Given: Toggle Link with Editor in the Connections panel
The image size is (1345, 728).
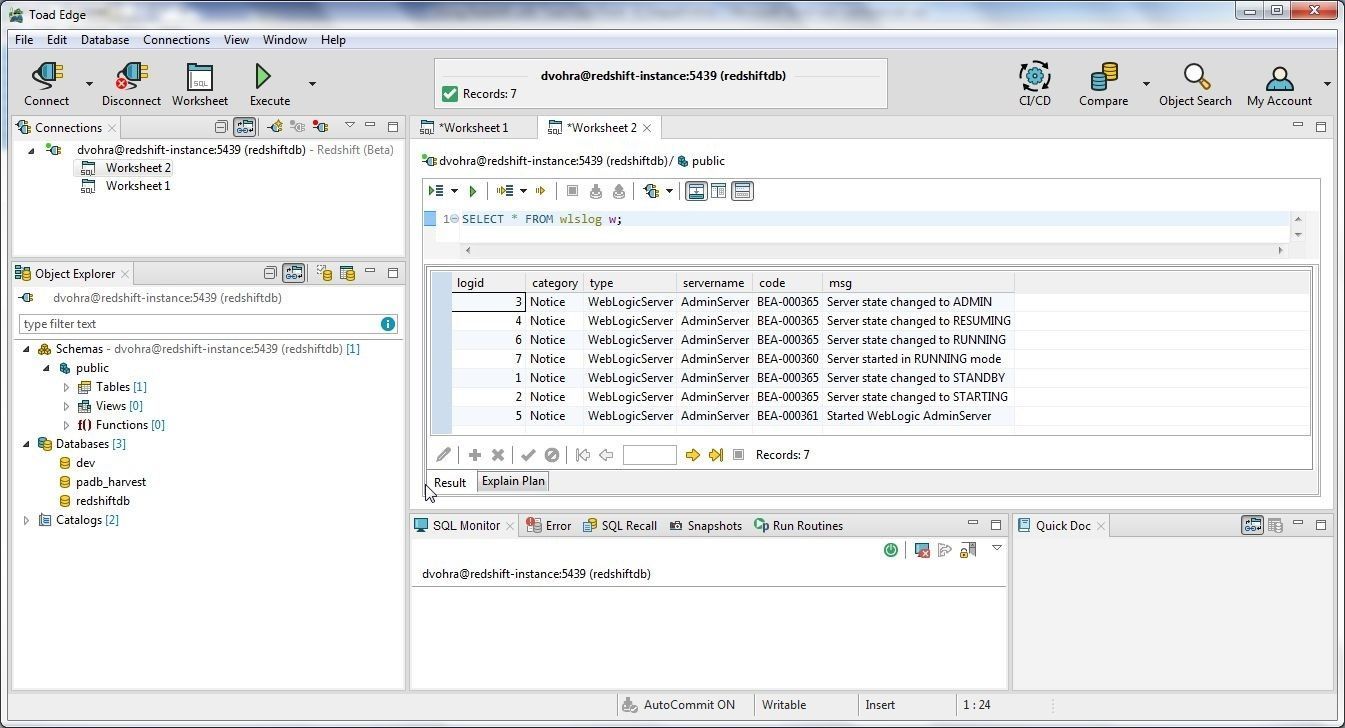Looking at the screenshot, I should 244,127.
